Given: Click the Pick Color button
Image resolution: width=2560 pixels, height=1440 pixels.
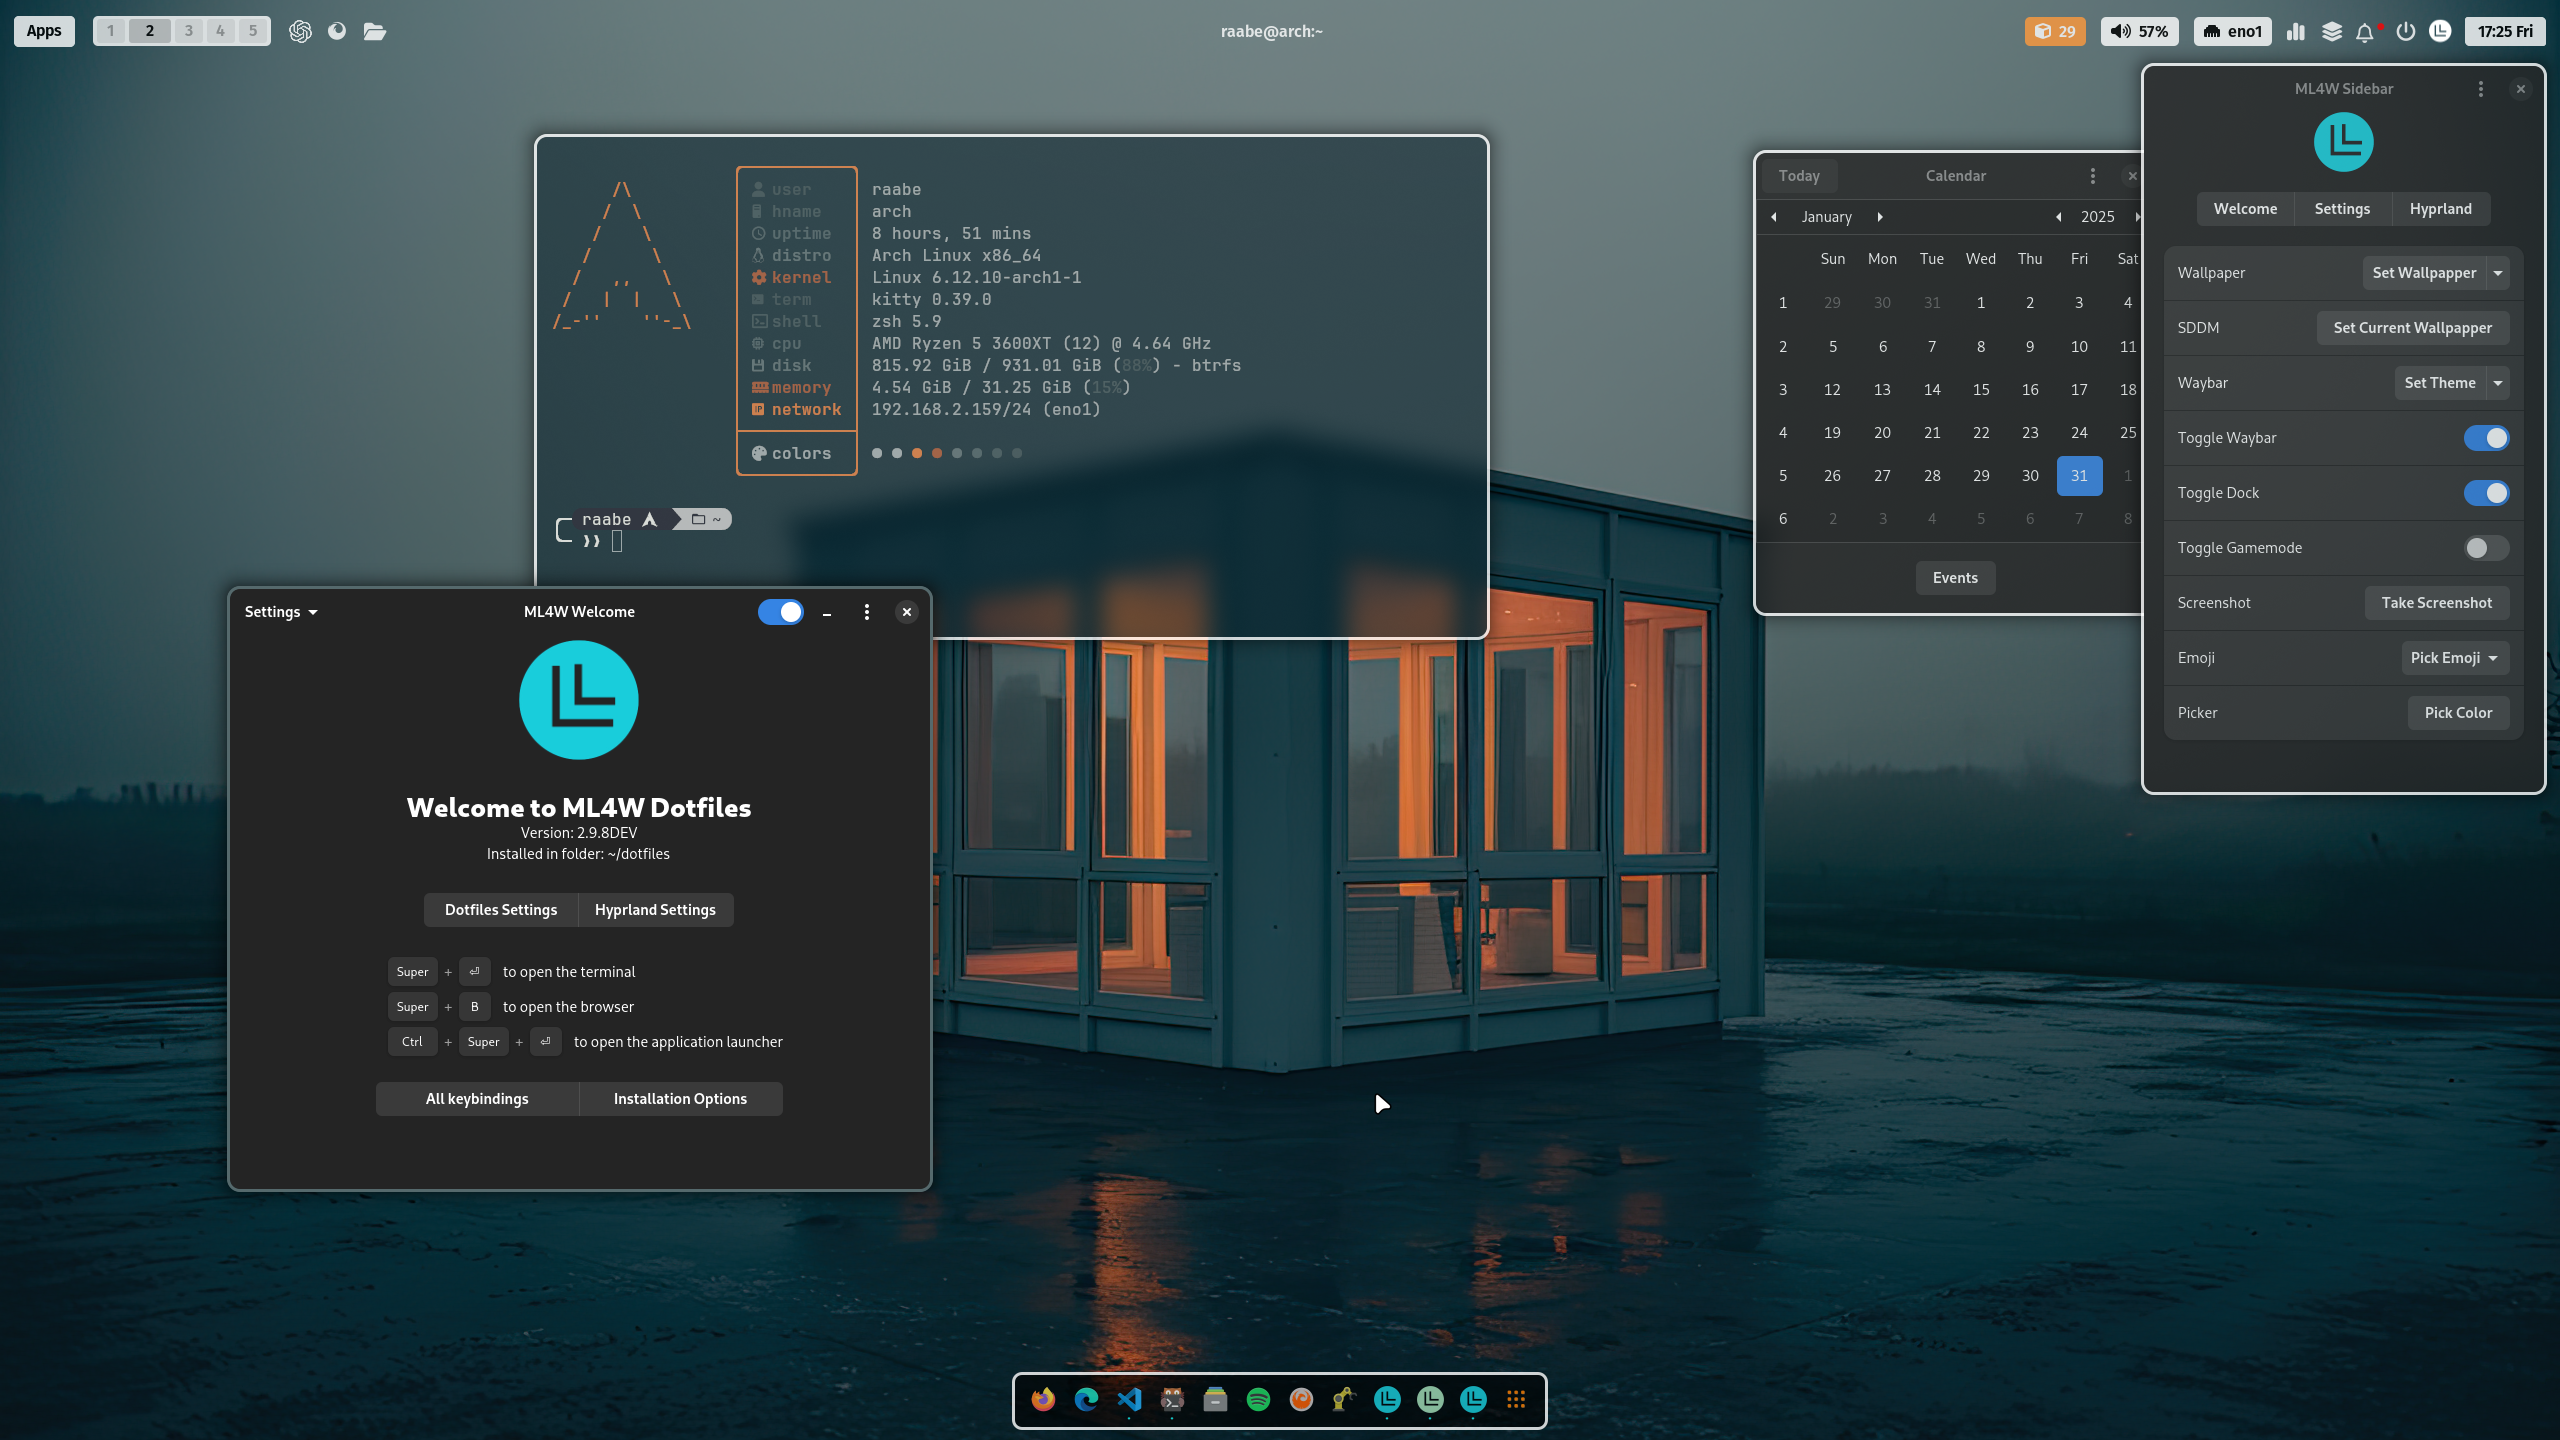Looking at the screenshot, I should [2458, 713].
